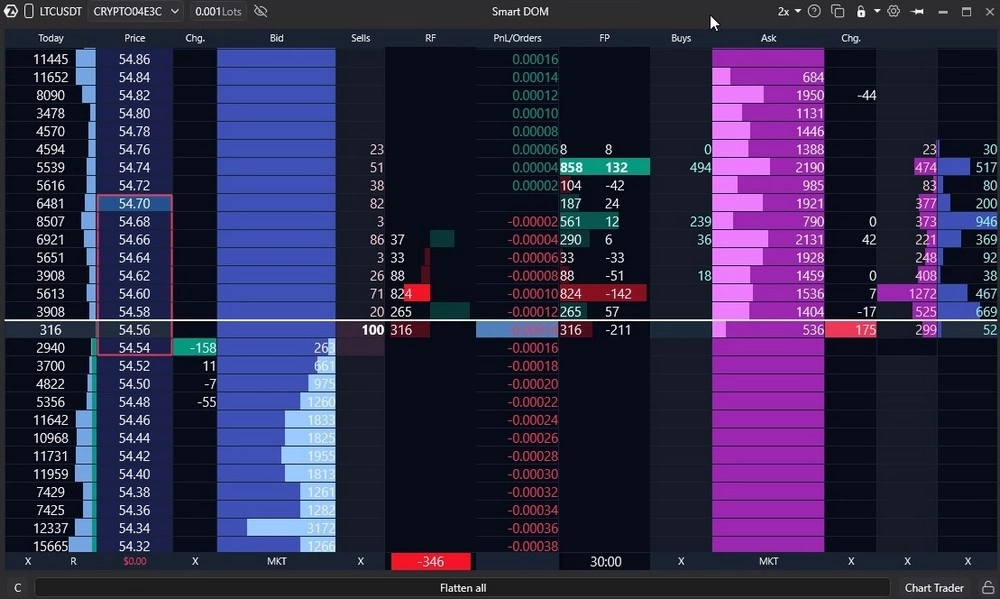1000x599 pixels.
Task: Click the red -346 PnL cell
Action: 430,561
